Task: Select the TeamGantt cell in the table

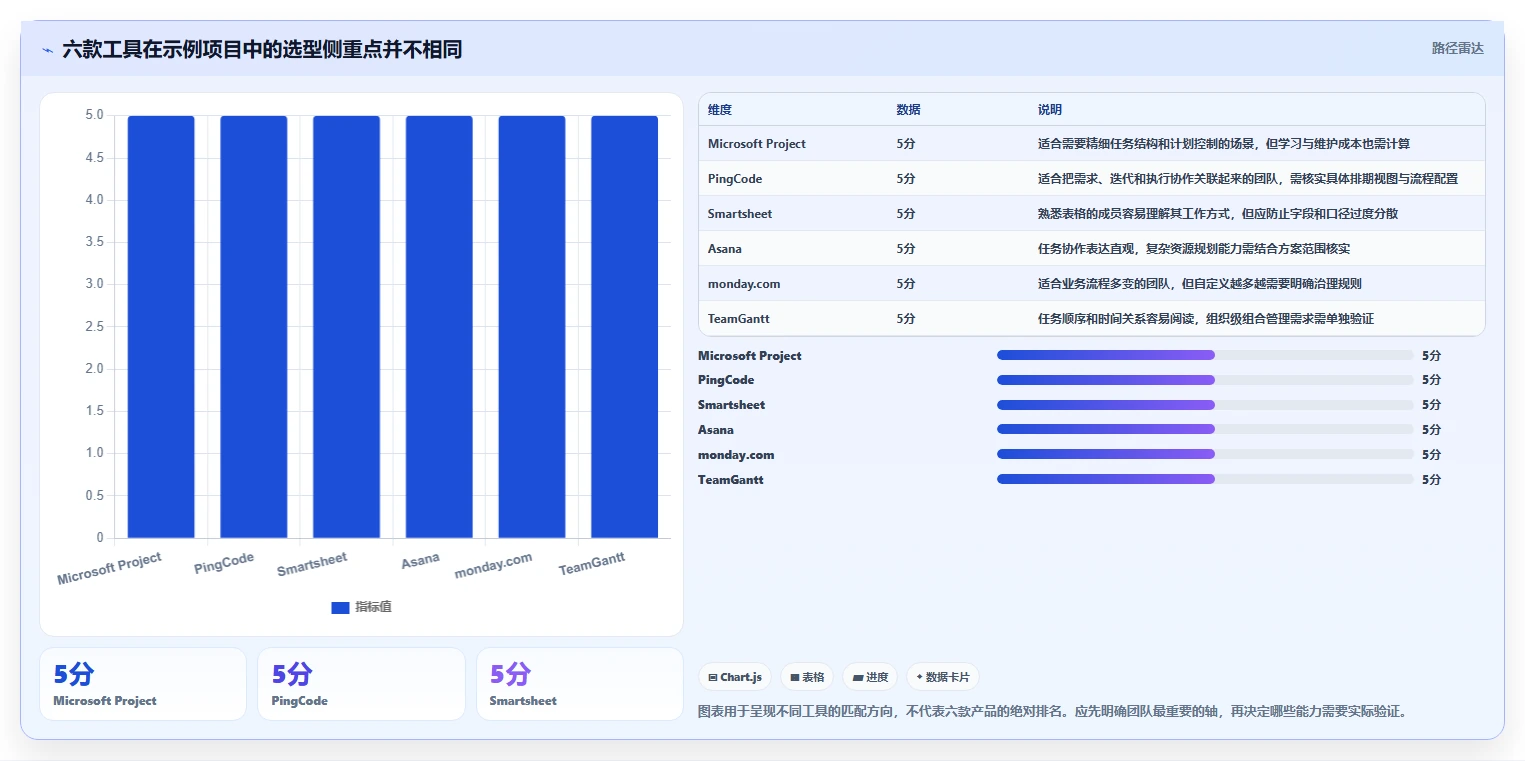Action: [x=739, y=319]
